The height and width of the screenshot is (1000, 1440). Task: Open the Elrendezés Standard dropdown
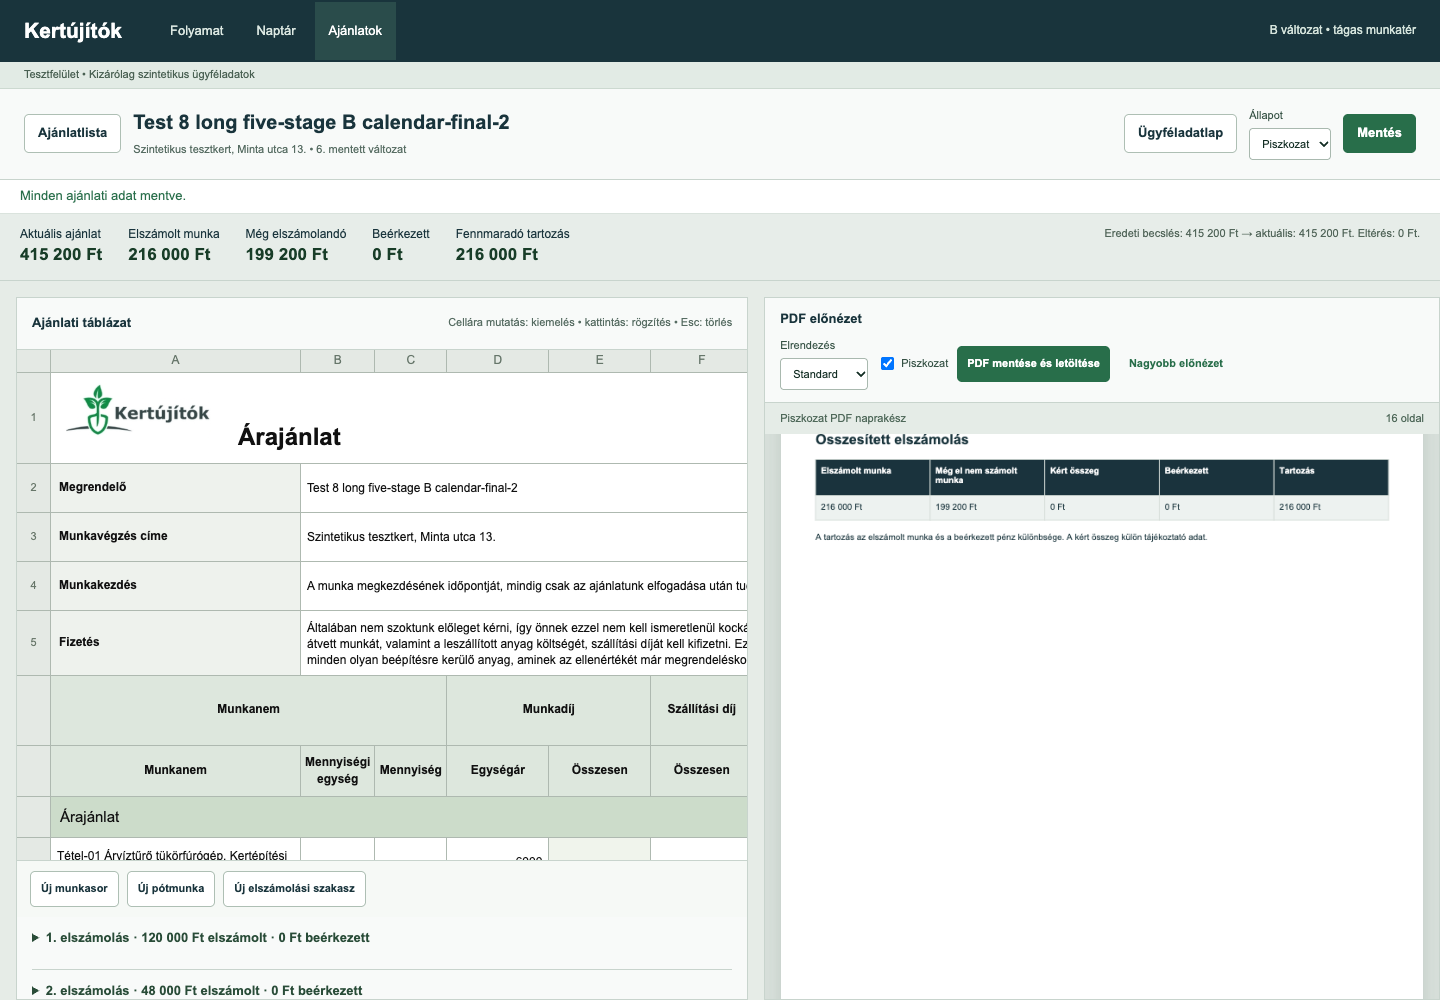point(824,374)
